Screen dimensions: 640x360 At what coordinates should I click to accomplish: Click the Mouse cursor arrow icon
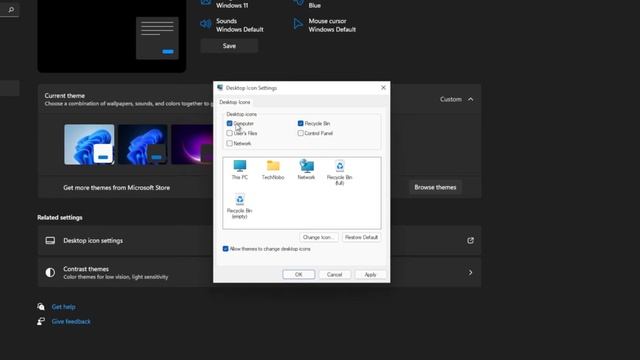298,24
